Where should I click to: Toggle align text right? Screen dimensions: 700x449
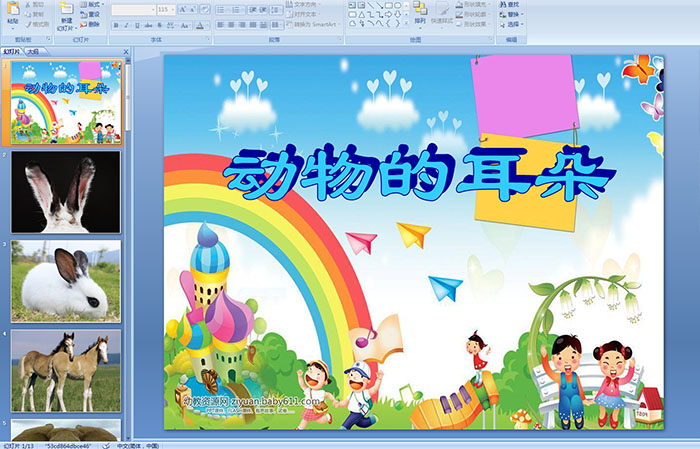click(x=242, y=25)
